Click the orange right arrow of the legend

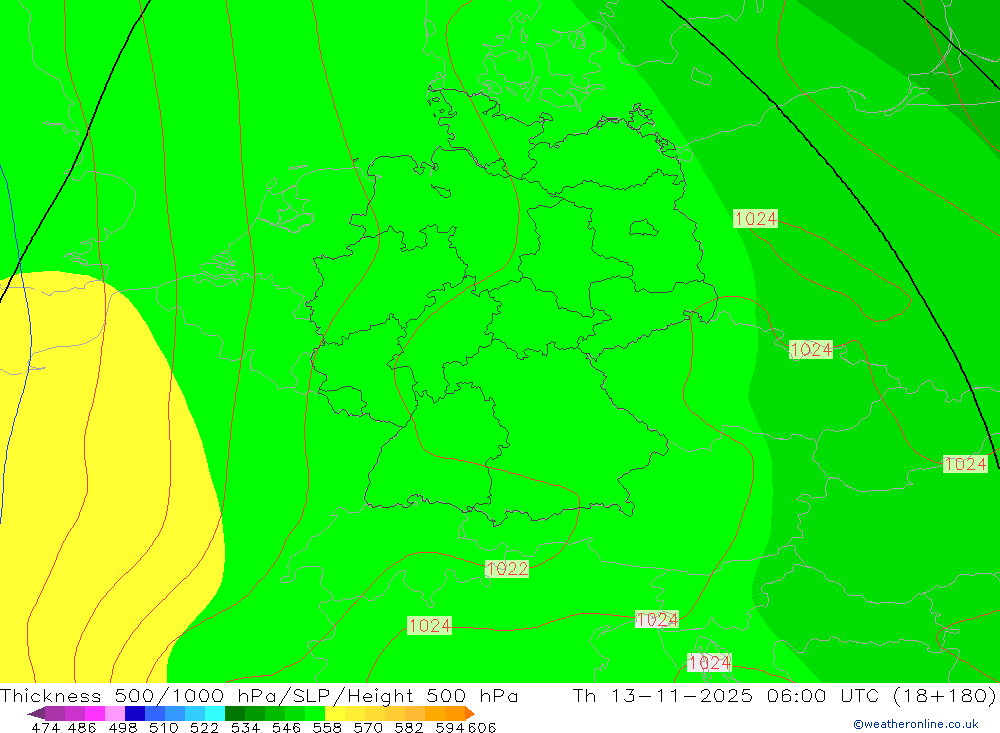pyautogui.click(x=471, y=713)
